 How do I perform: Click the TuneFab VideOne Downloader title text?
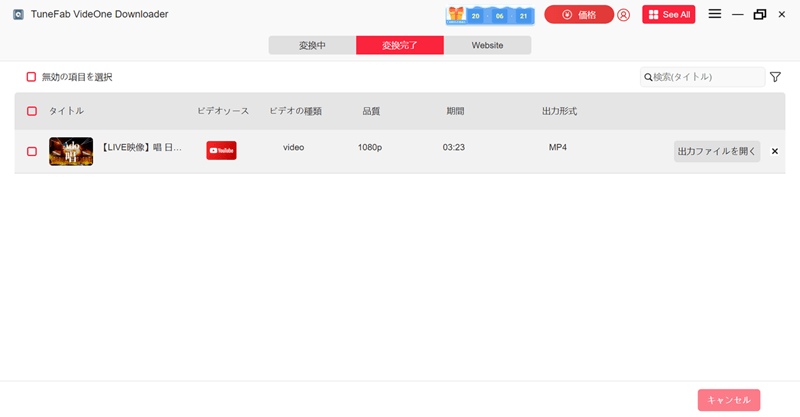99,14
